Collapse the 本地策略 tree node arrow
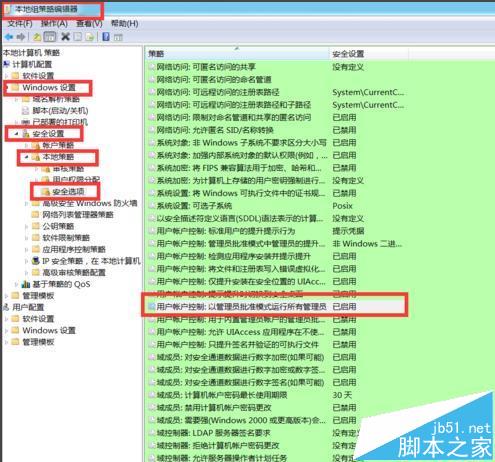The image size is (495, 462). tap(26, 157)
